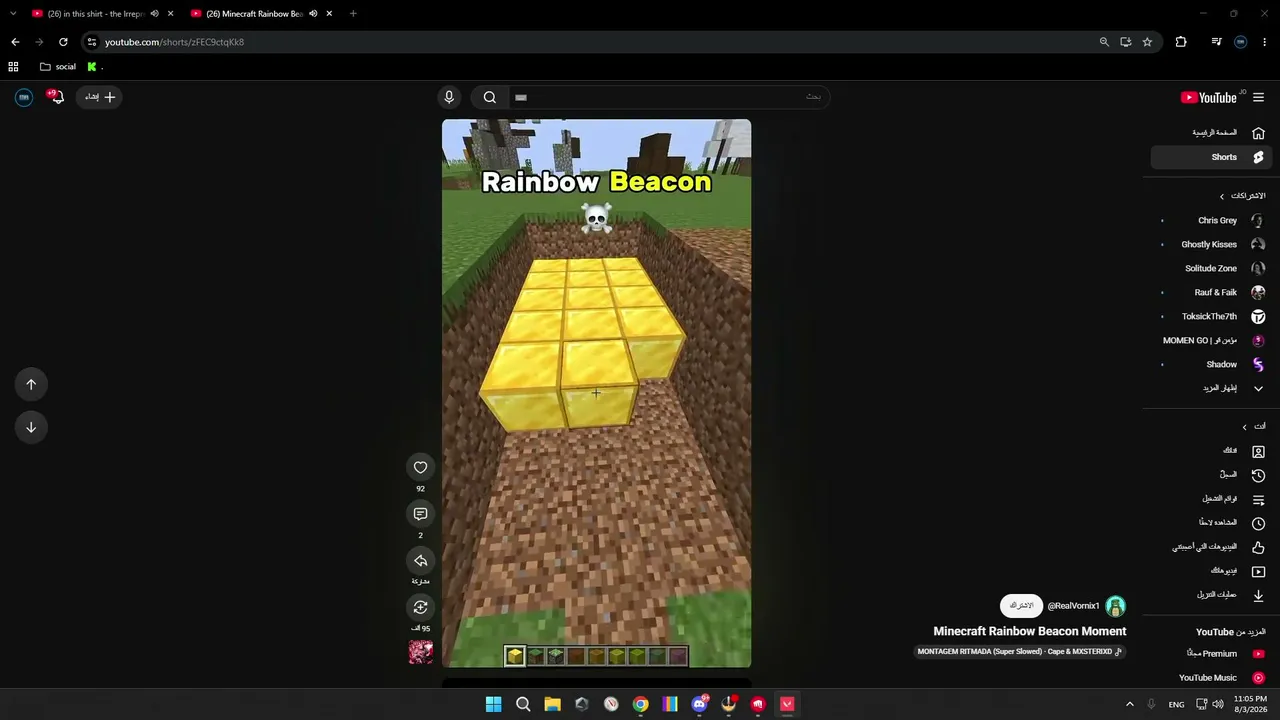Open the Ghostly Kisses subscription channel
Viewport: 1280px width, 720px height.
tap(1211, 244)
